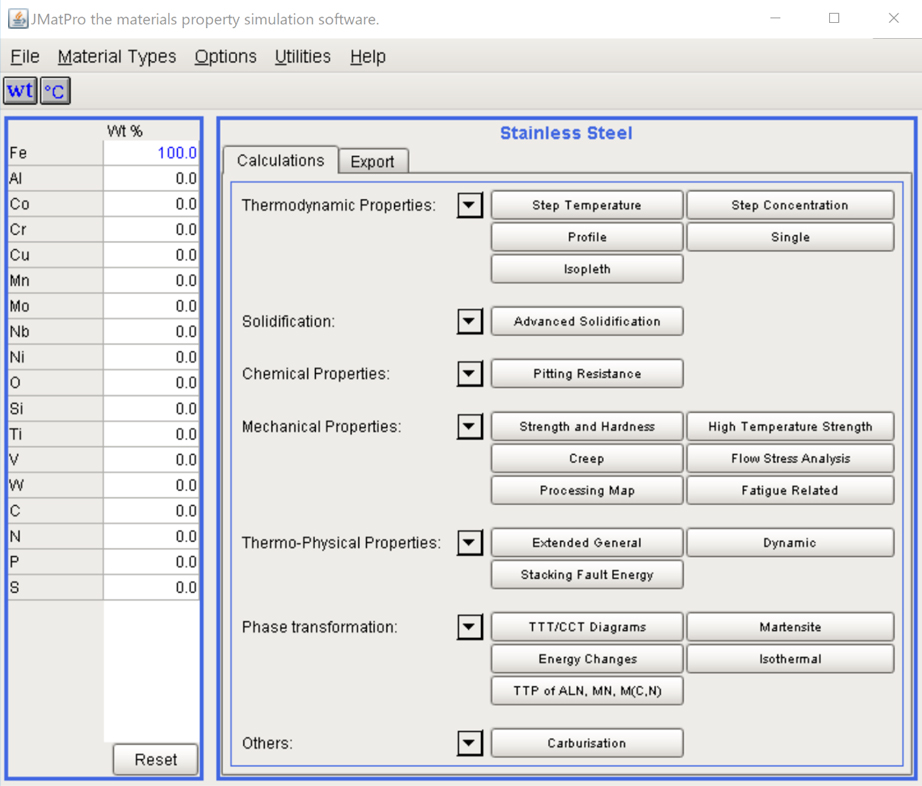922x786 pixels.
Task: Click the Carburisation button
Action: (x=587, y=742)
